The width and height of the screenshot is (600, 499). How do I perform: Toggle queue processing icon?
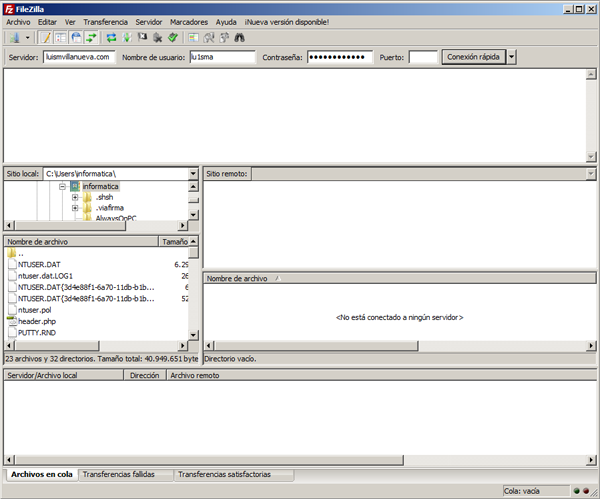(127, 38)
